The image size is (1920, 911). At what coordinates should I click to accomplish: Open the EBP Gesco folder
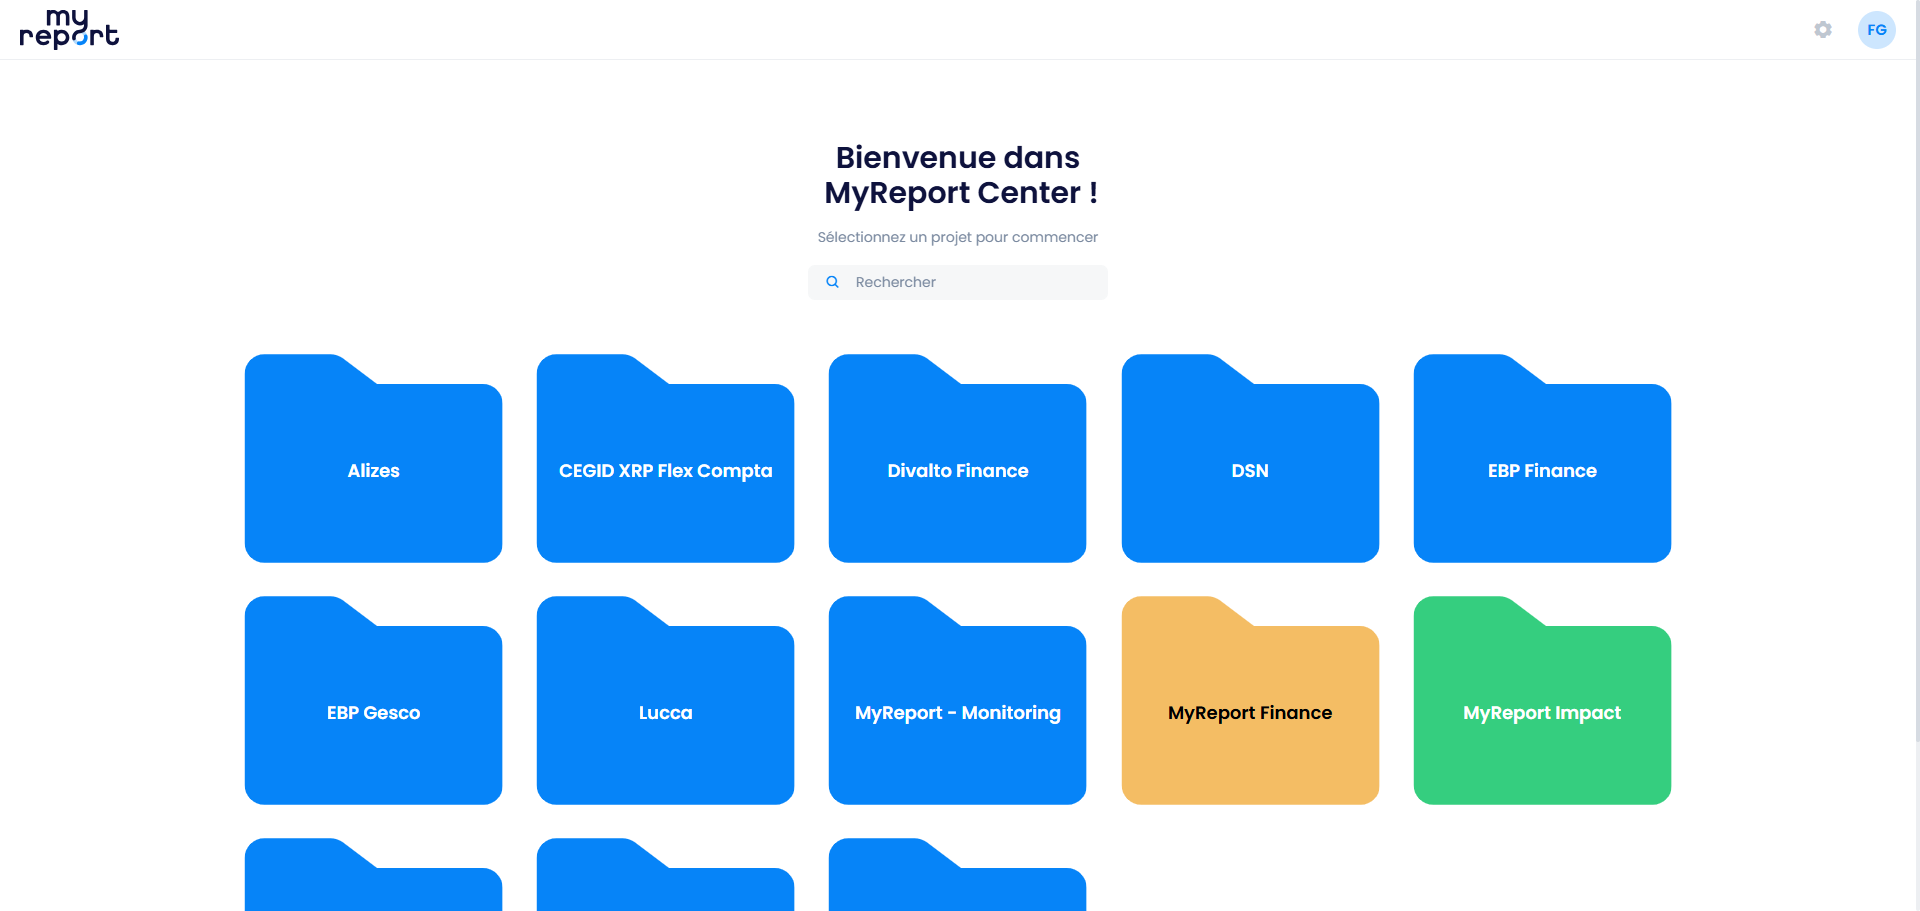click(373, 700)
